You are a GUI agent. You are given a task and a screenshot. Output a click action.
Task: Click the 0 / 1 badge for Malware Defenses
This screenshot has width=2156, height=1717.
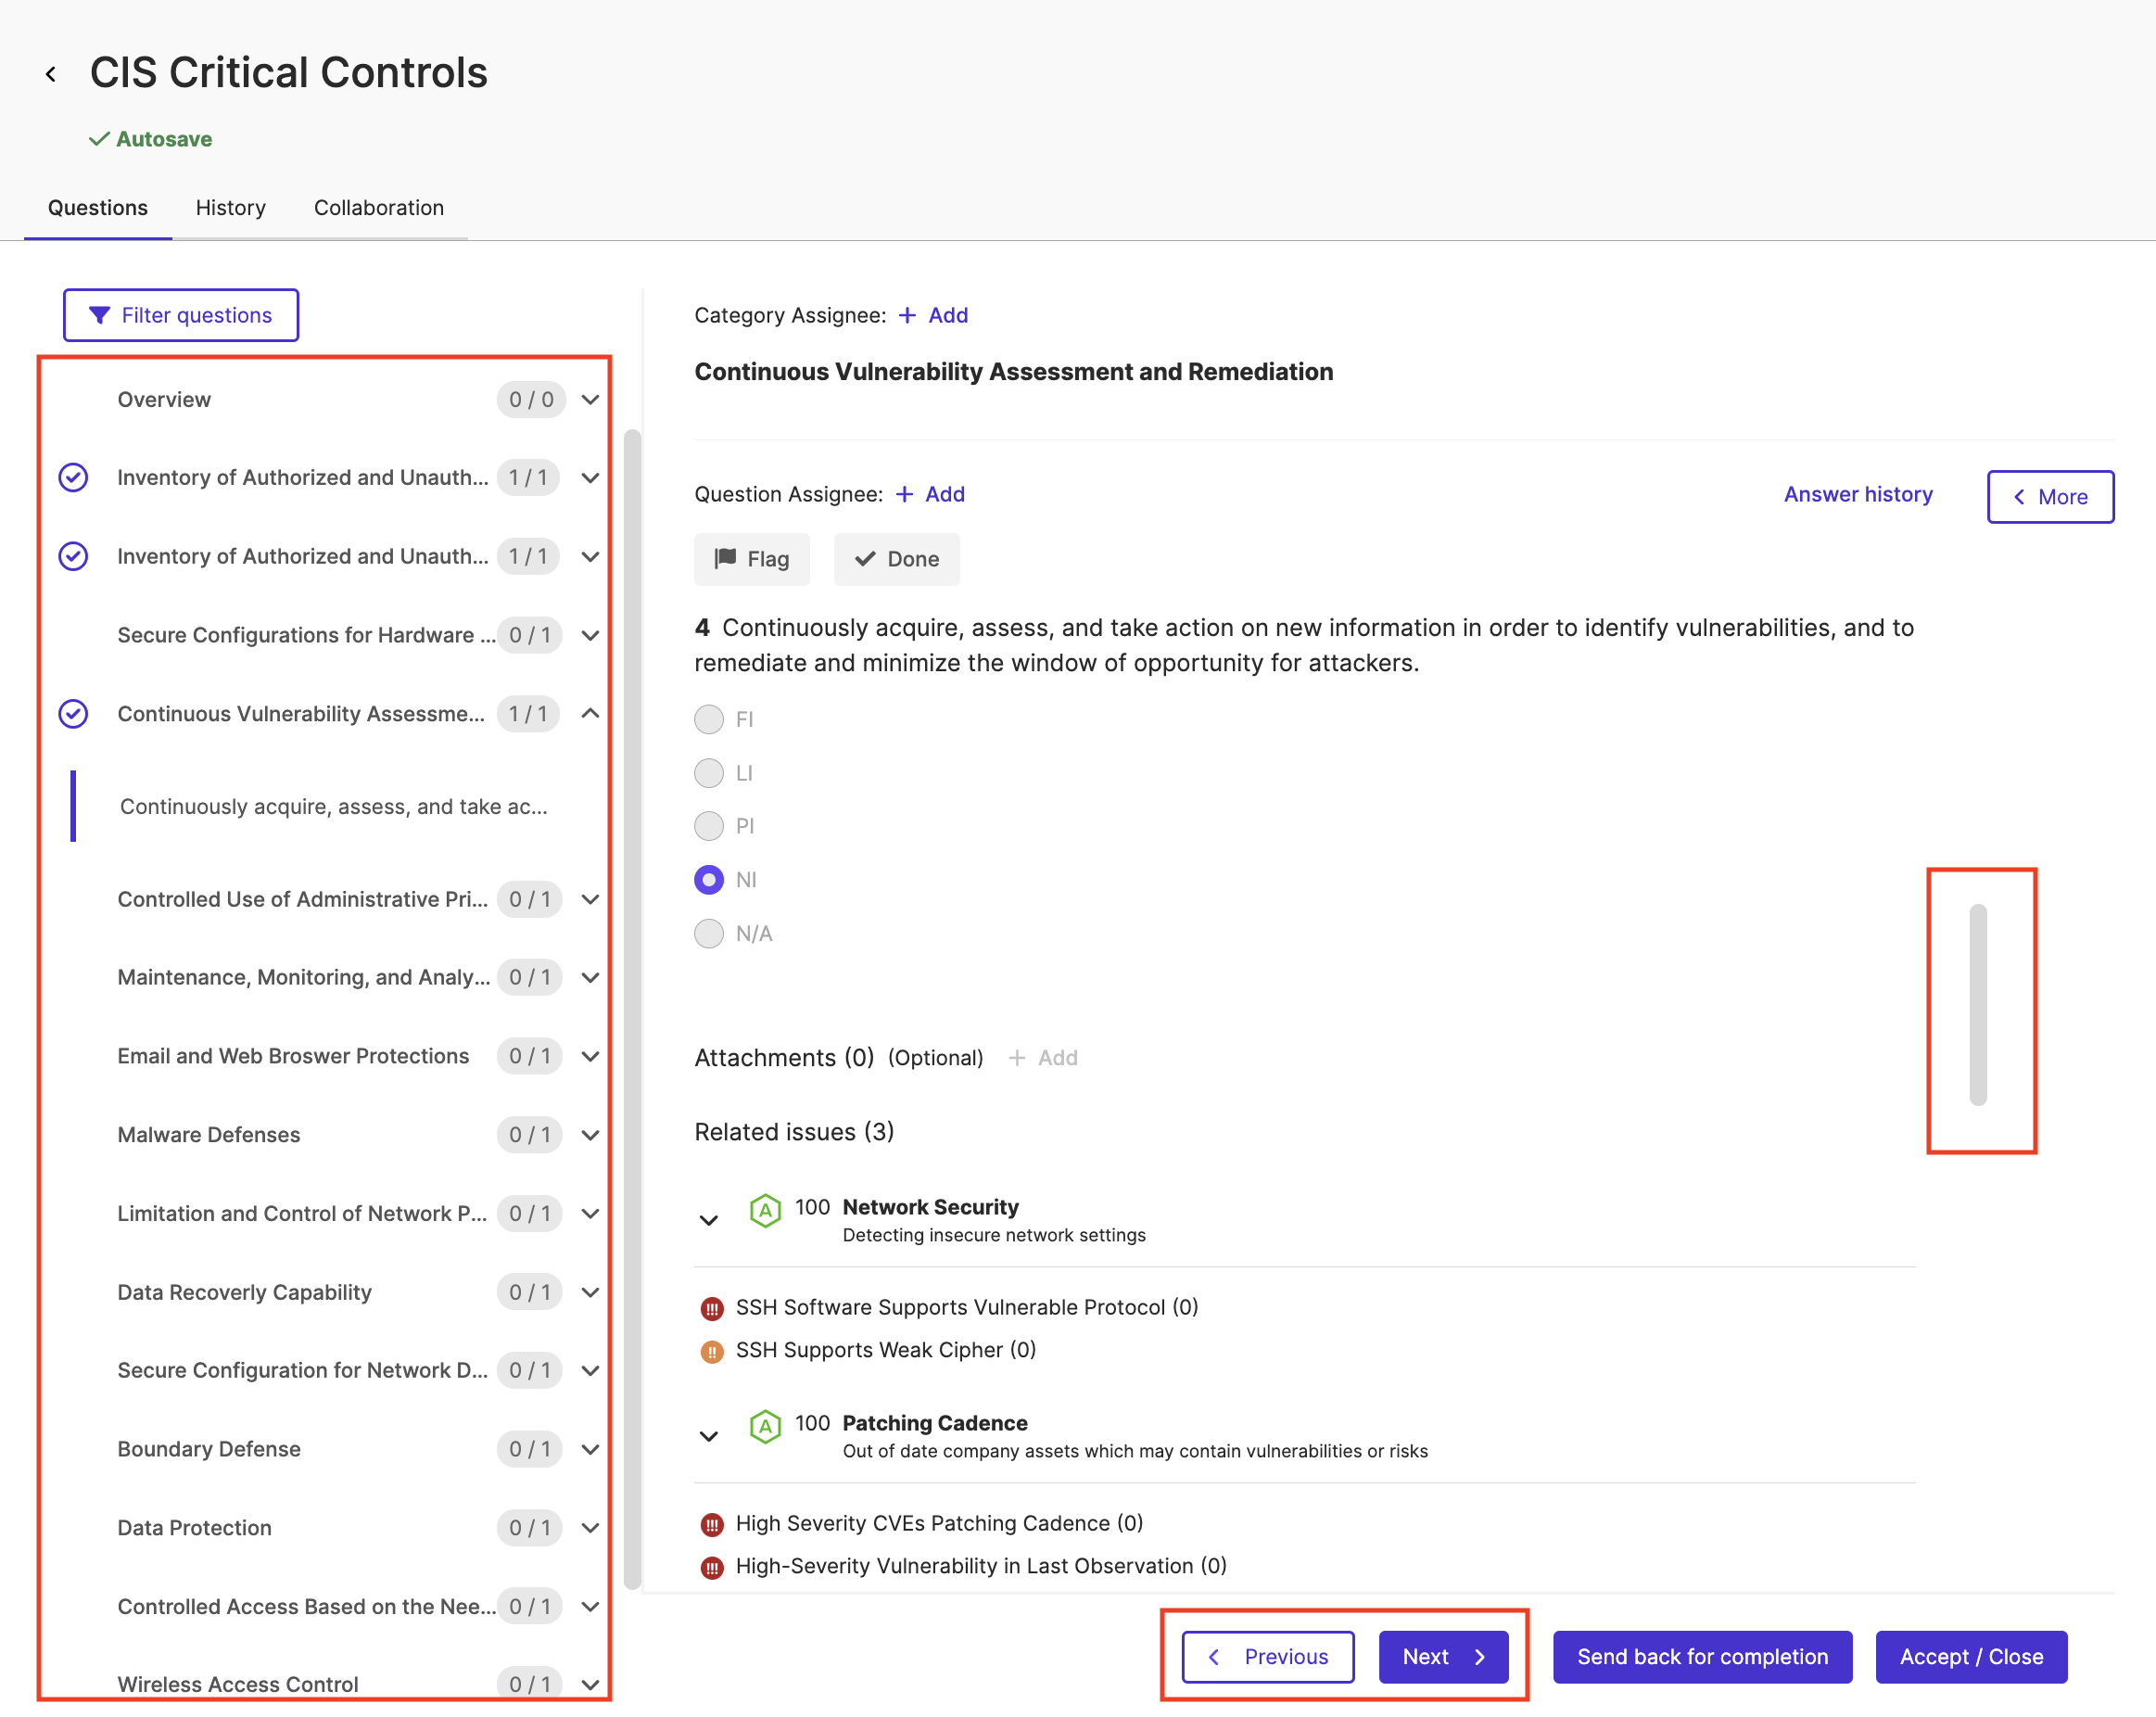coord(530,1135)
